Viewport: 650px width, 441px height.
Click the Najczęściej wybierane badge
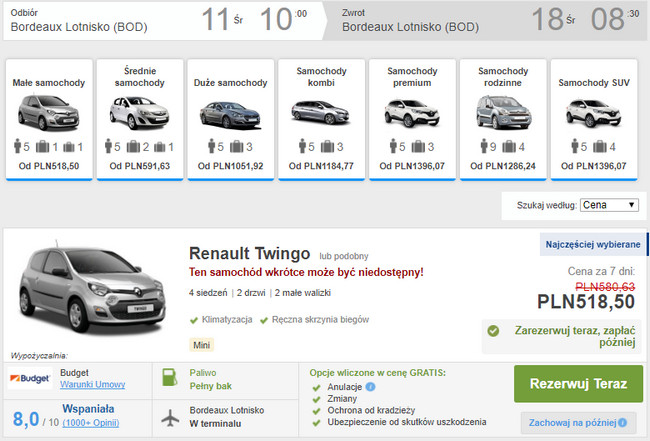593,245
